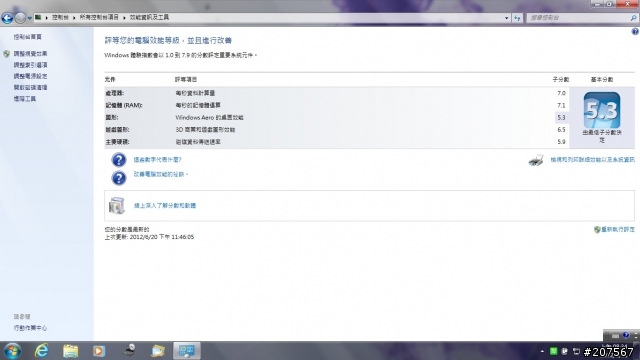Expand the arrow after 所有控制台項目 breadcrumb

(124, 18)
